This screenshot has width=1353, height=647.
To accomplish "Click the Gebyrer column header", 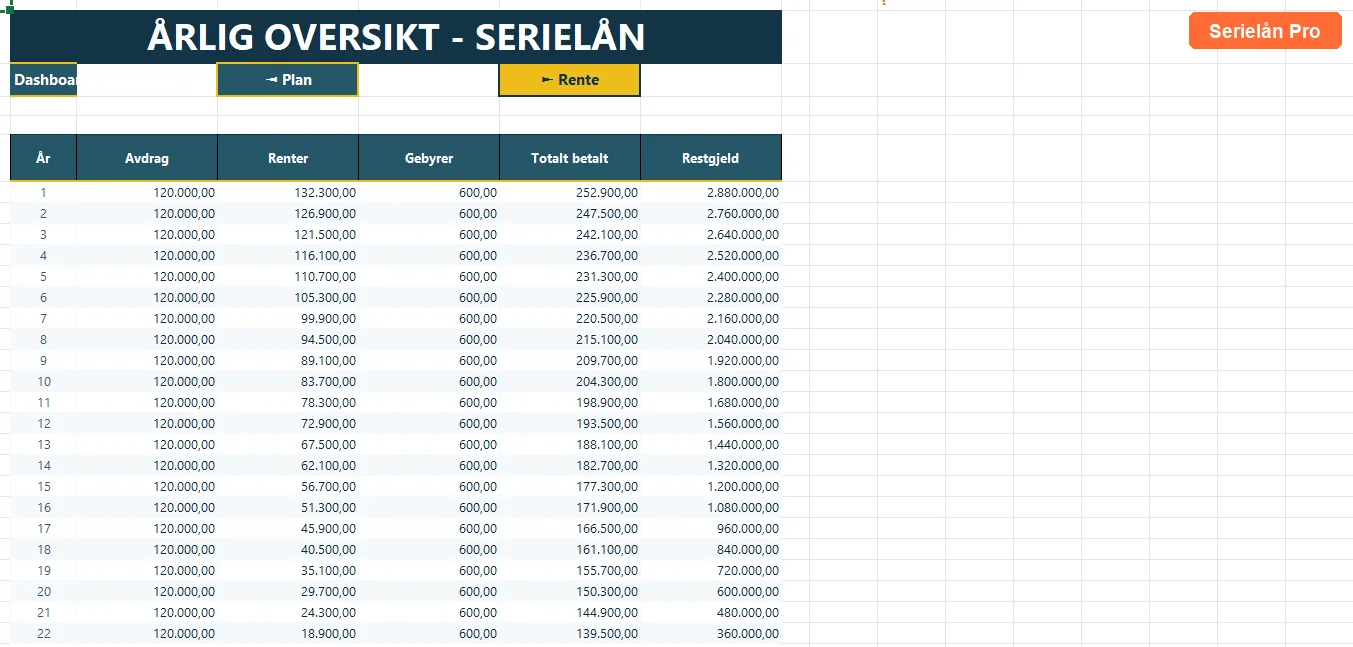I will [429, 158].
